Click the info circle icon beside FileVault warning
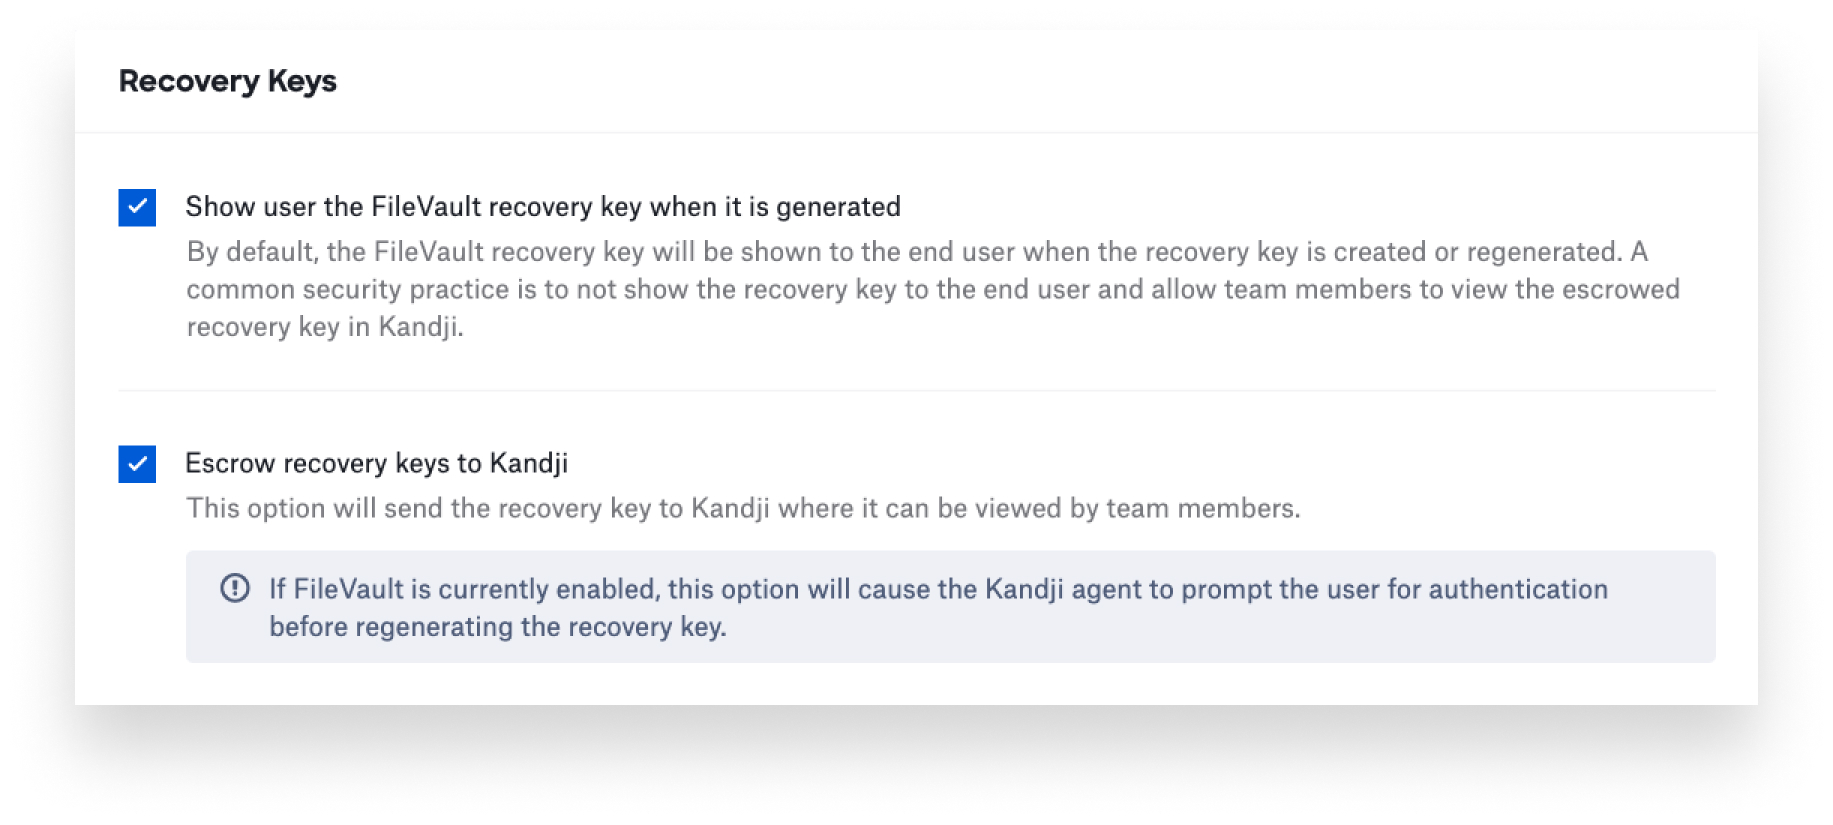 coord(235,589)
